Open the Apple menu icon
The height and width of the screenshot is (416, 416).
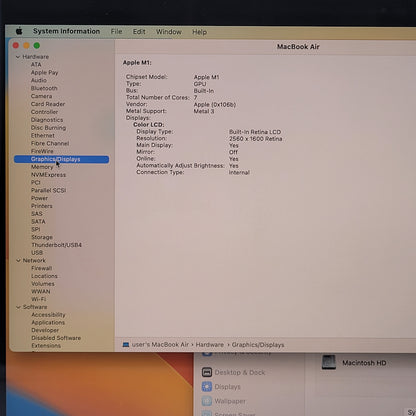click(x=19, y=31)
